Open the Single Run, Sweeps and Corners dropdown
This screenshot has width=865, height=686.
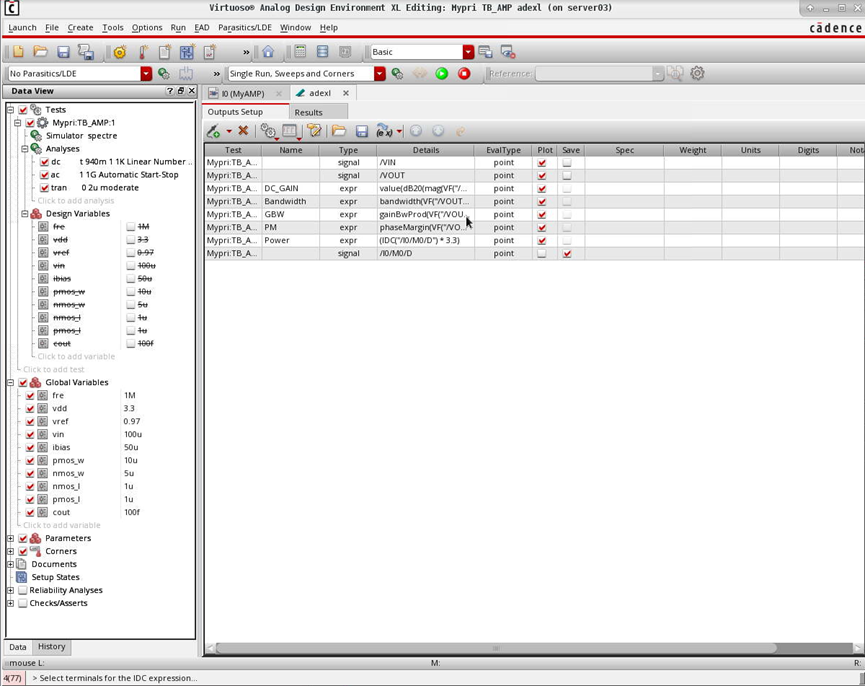(378, 73)
